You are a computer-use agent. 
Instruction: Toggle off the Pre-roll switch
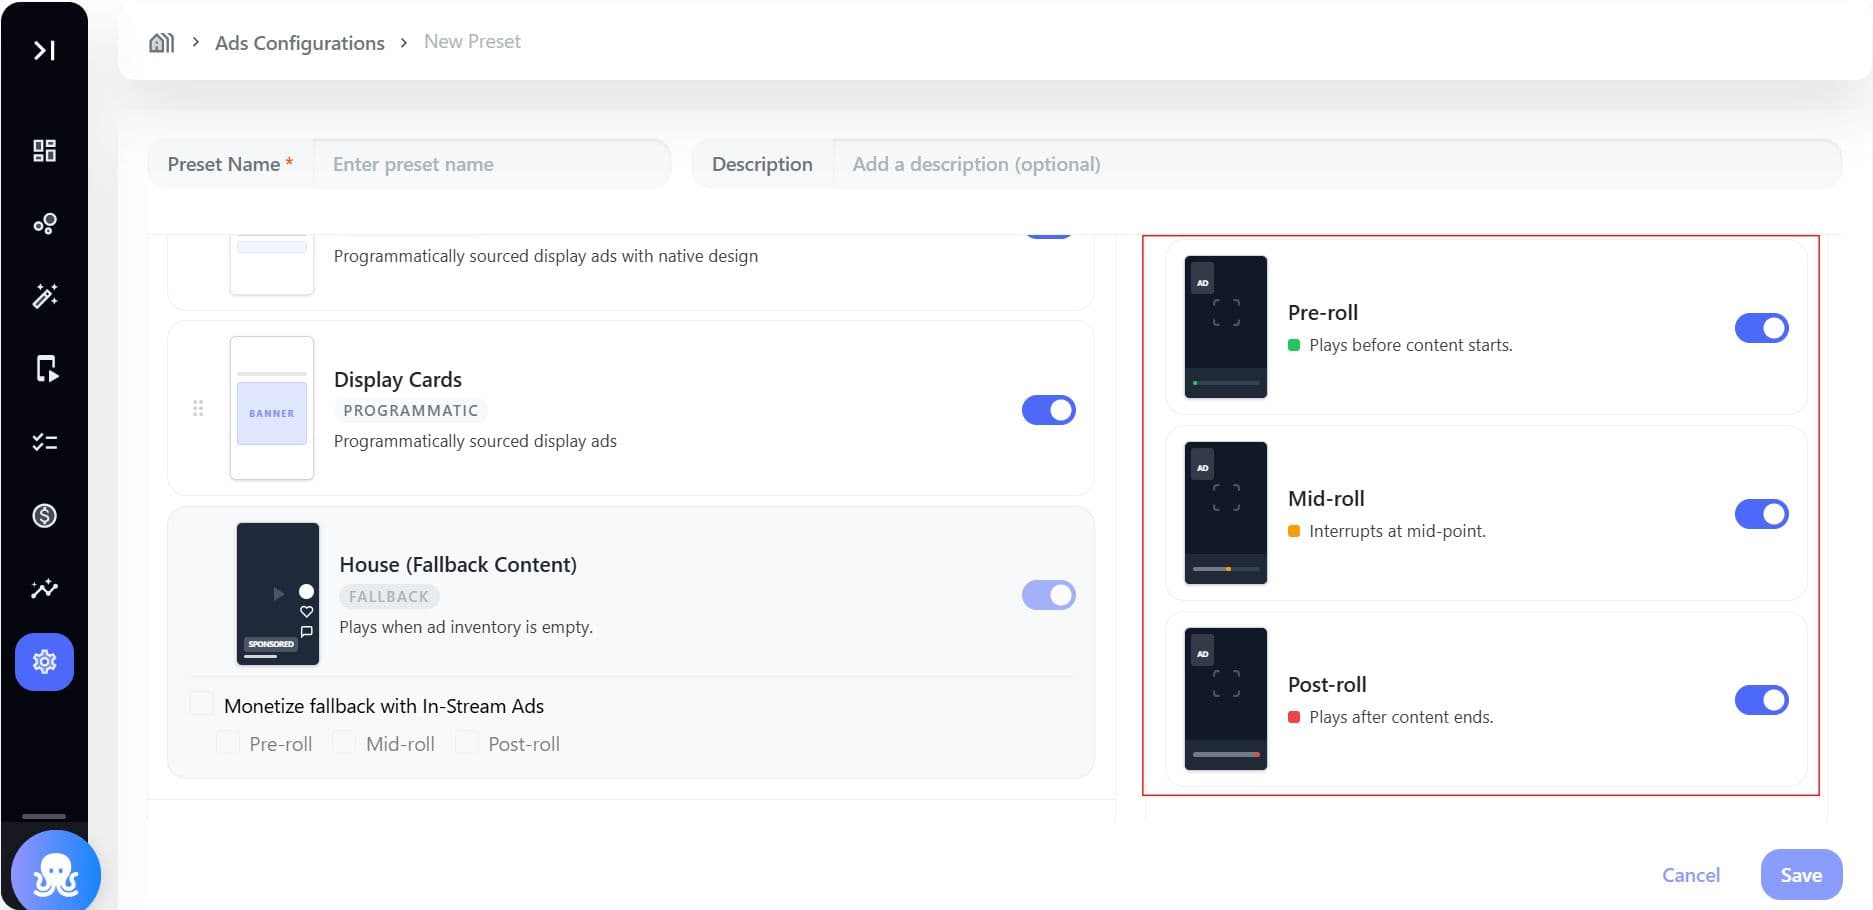pos(1761,328)
